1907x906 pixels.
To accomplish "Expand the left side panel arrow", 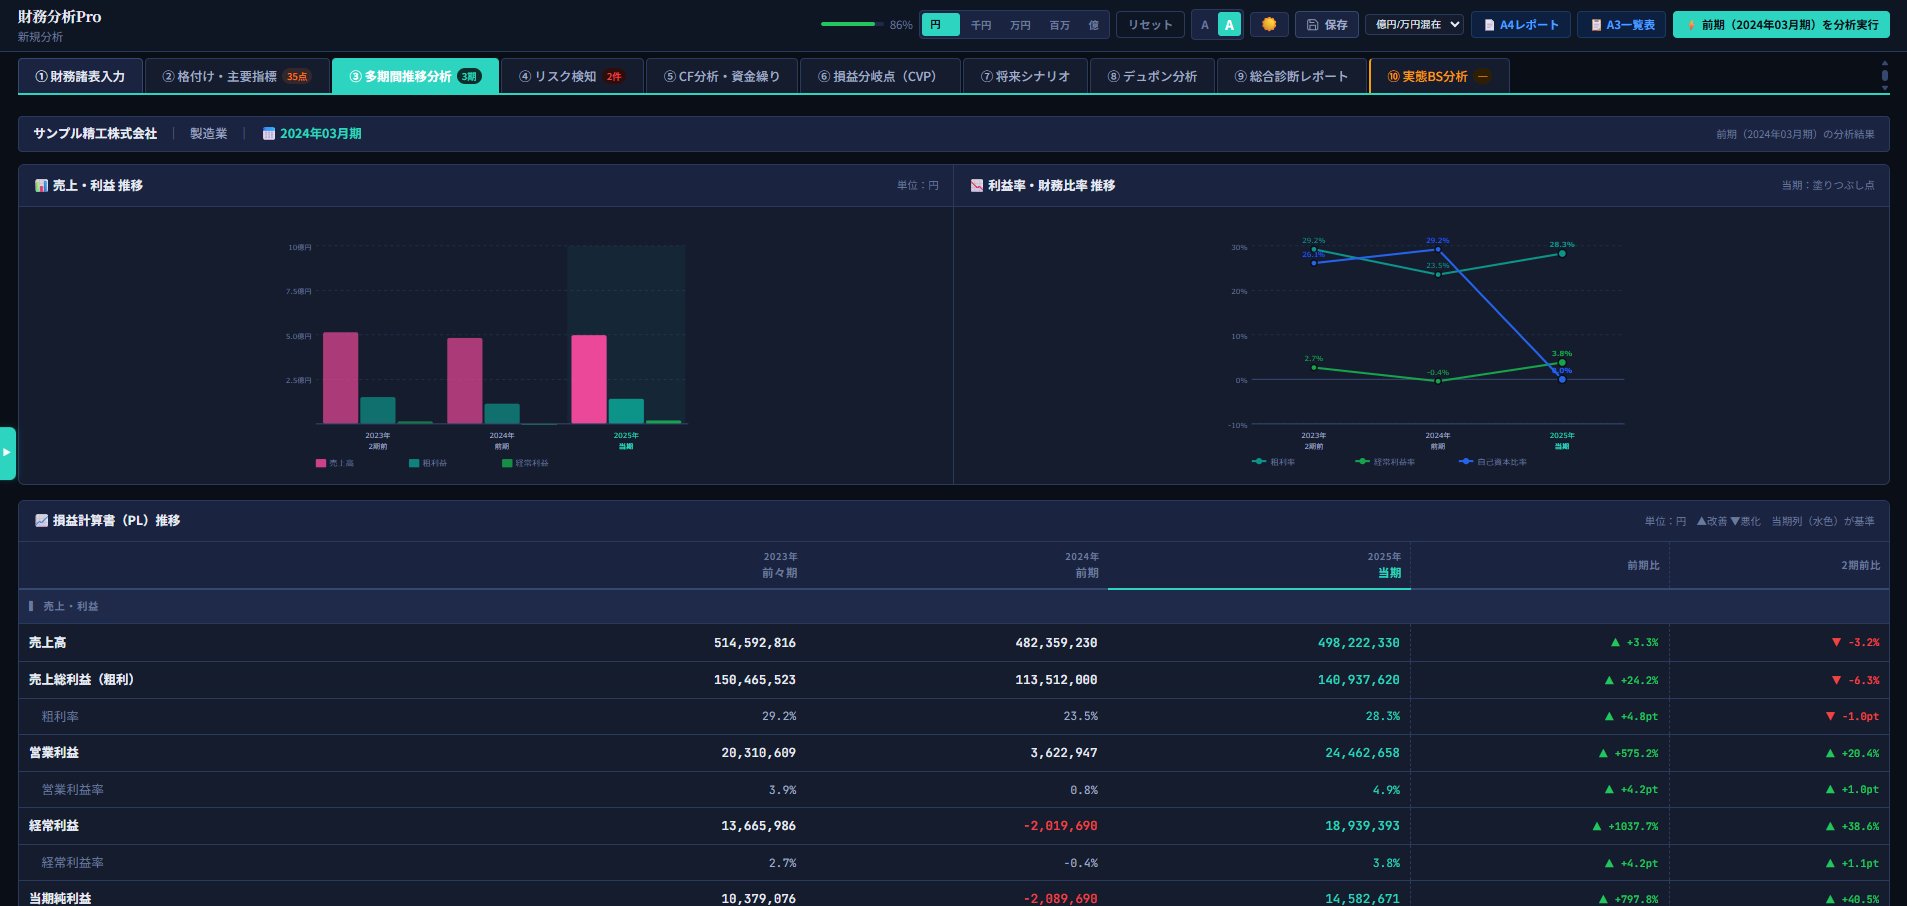I will [7, 453].
